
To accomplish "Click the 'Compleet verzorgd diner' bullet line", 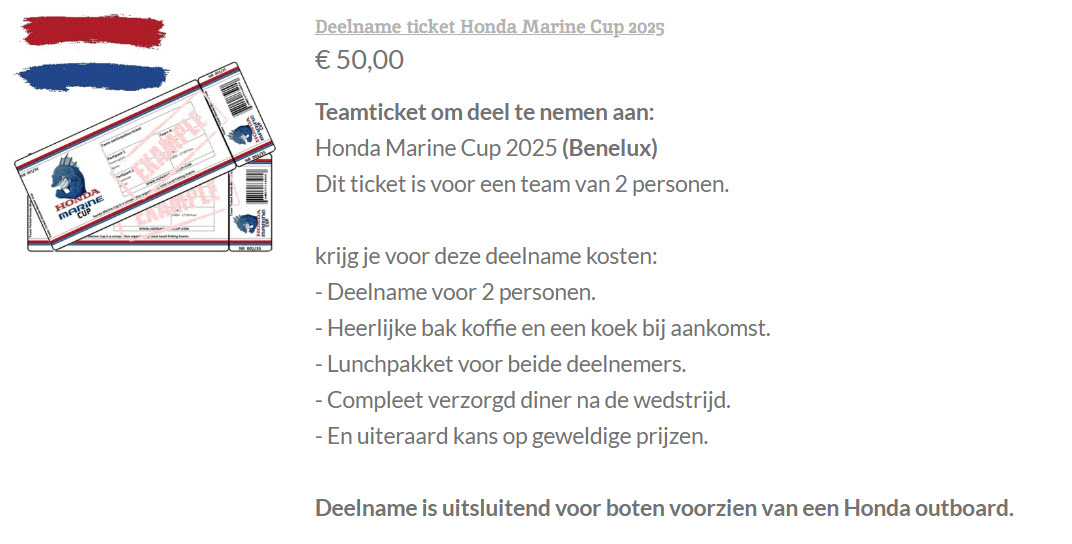I will [523, 400].
